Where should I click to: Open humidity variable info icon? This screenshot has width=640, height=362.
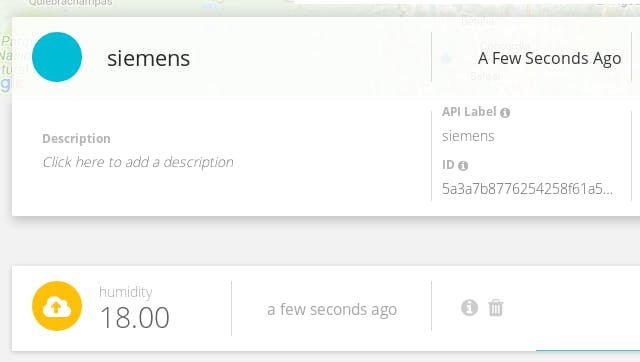(x=469, y=307)
